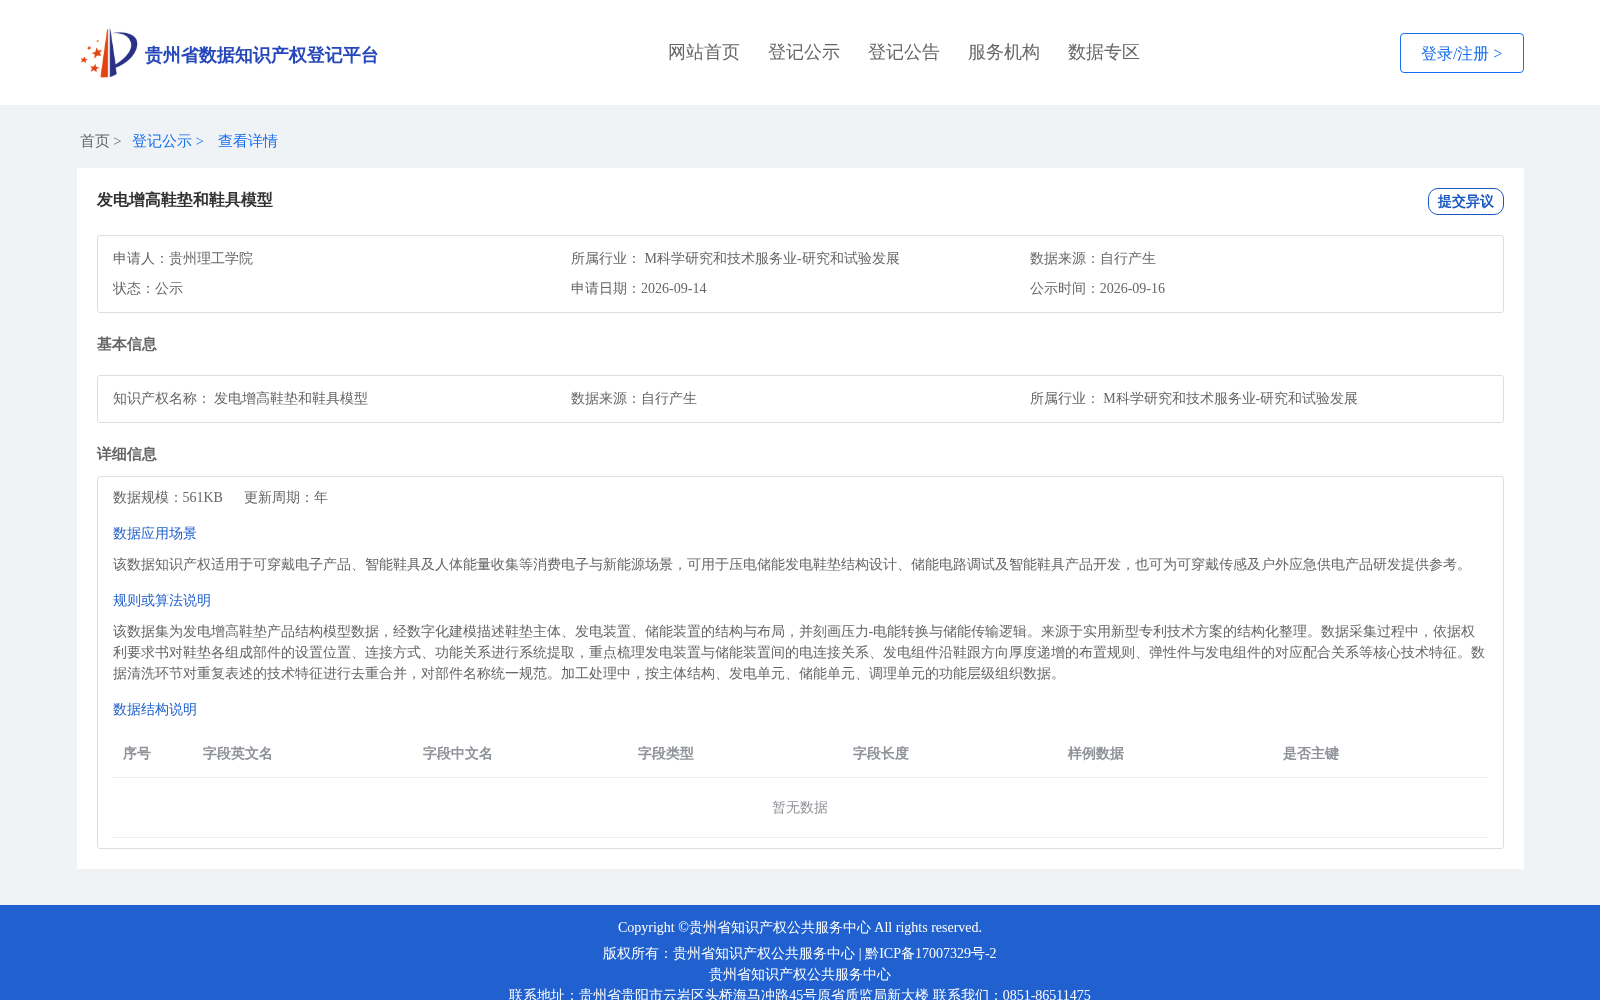Click the 详细信息 section heading

(x=127, y=454)
